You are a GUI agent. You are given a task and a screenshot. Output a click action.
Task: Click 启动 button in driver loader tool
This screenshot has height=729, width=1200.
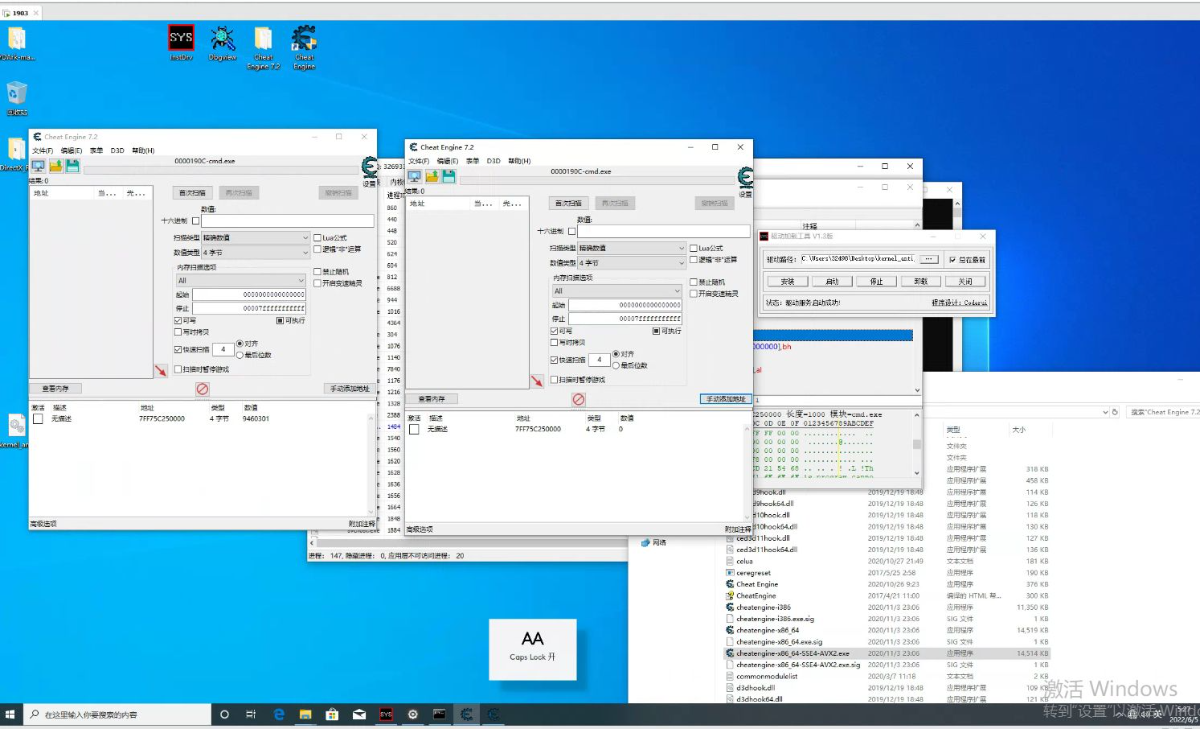pos(832,281)
